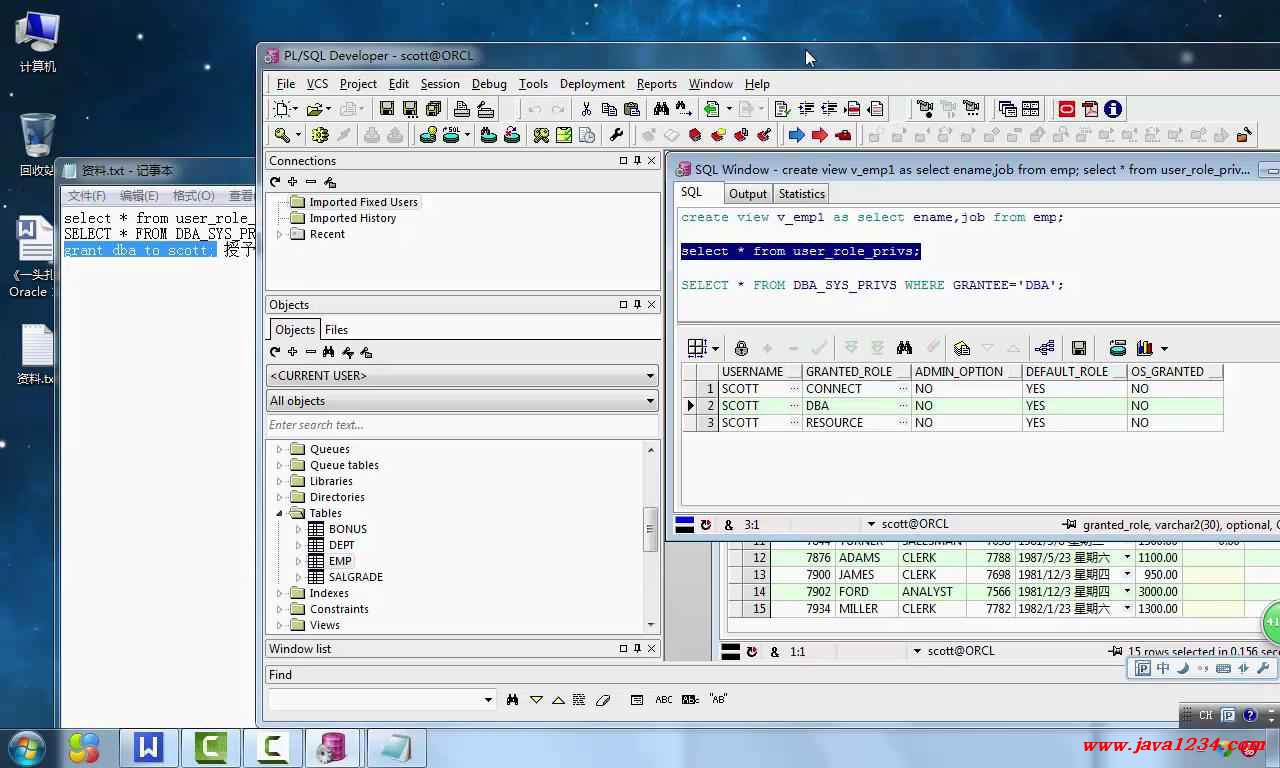Click the Beautifier icon in main toolbar
The height and width of the screenshot is (768, 1280).
pos(783,109)
